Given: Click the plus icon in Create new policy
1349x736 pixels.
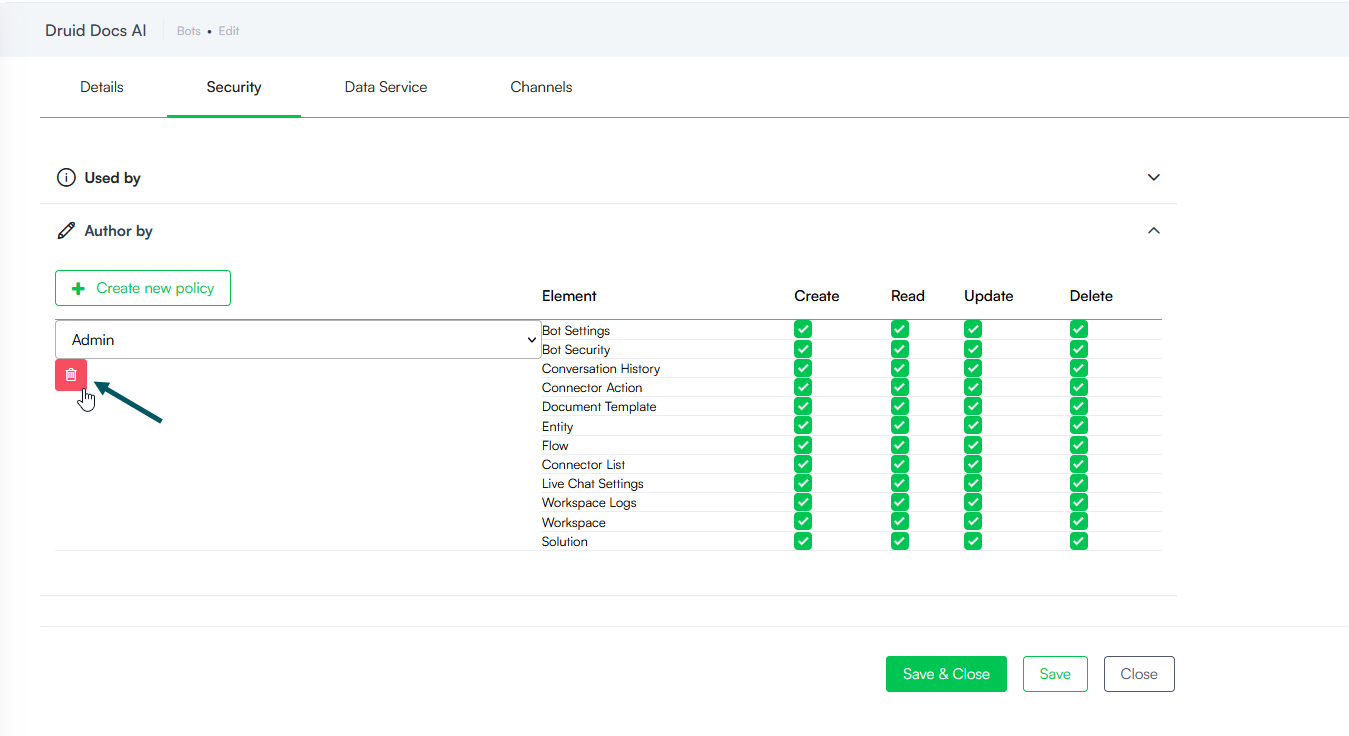Looking at the screenshot, I should pos(78,288).
